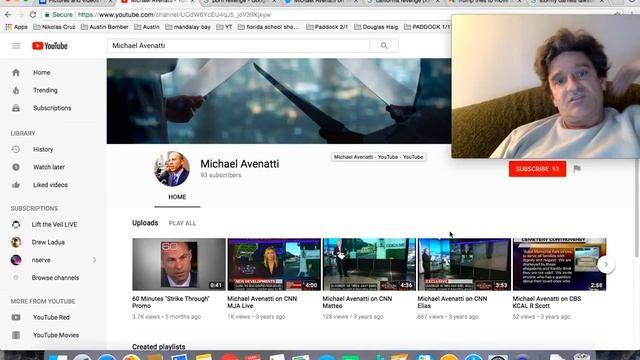Open nserve subscription
The width and height of the screenshot is (640, 360).
click(x=41, y=260)
